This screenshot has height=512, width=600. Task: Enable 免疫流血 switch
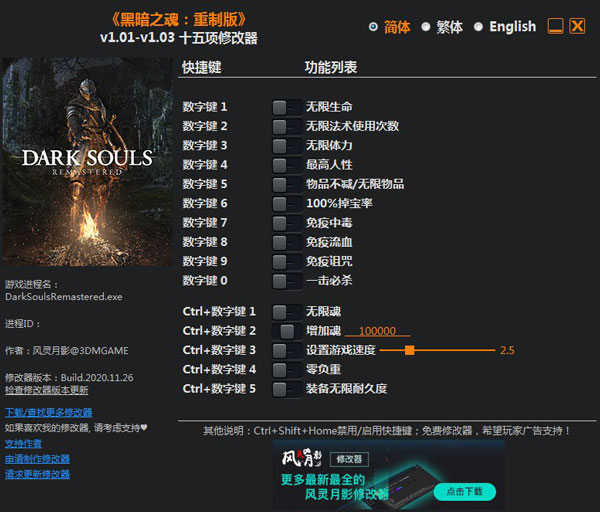pyautogui.click(x=287, y=243)
